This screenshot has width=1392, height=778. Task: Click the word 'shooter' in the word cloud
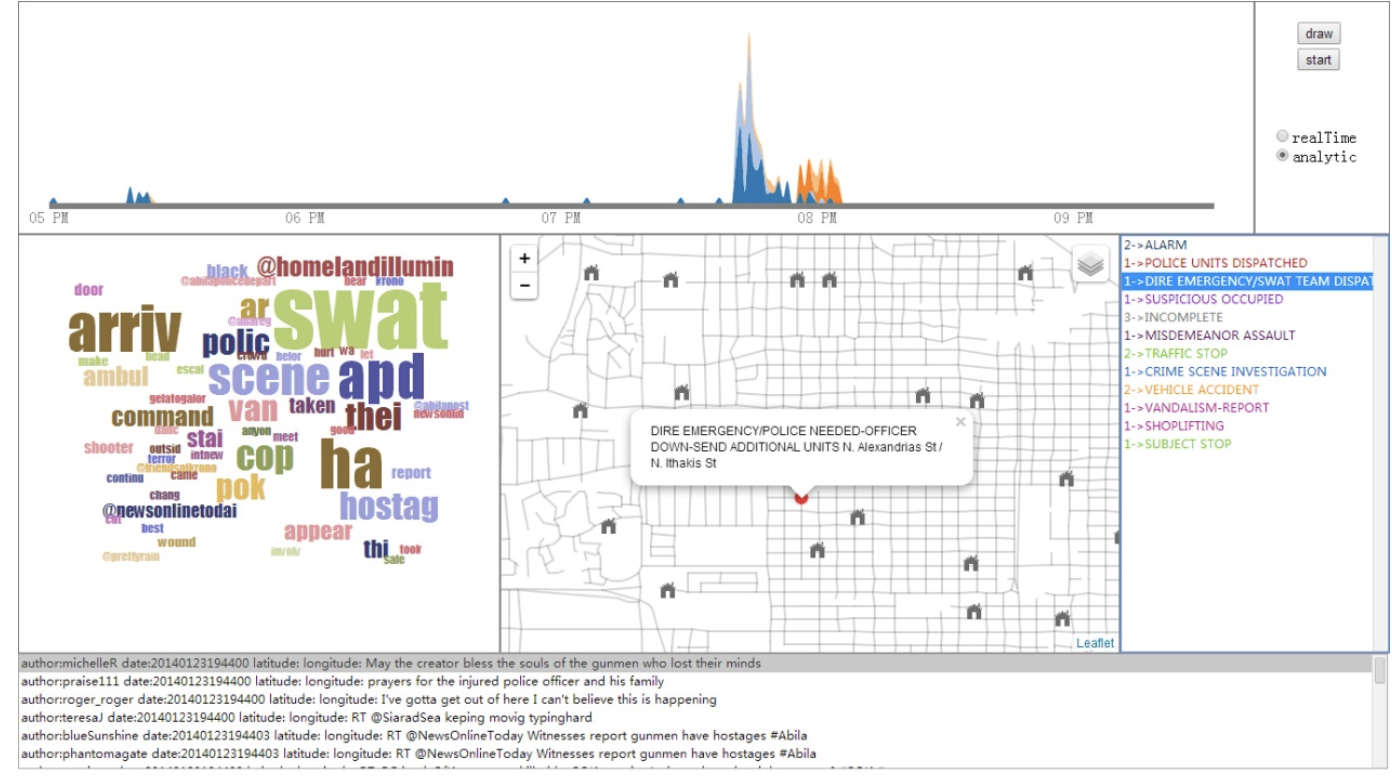(x=108, y=448)
